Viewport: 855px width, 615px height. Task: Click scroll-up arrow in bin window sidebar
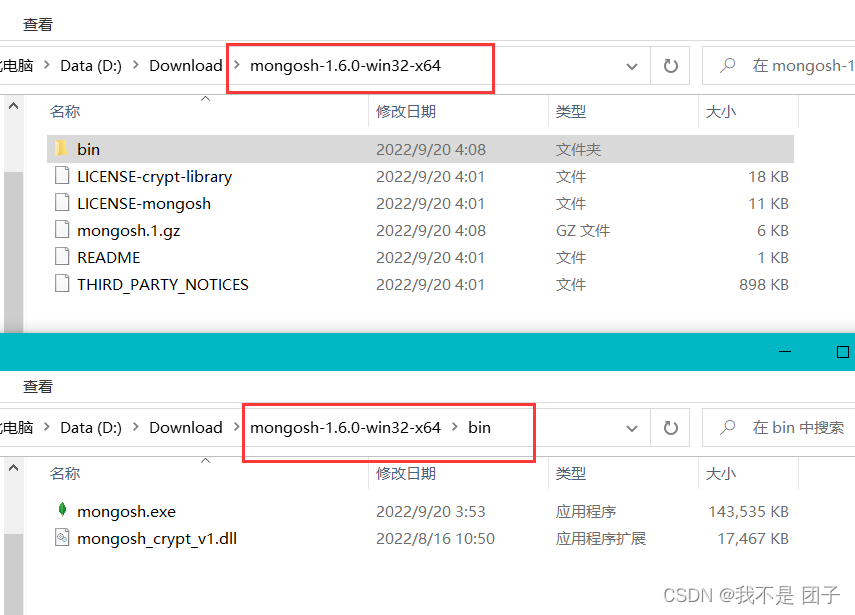tap(14, 468)
